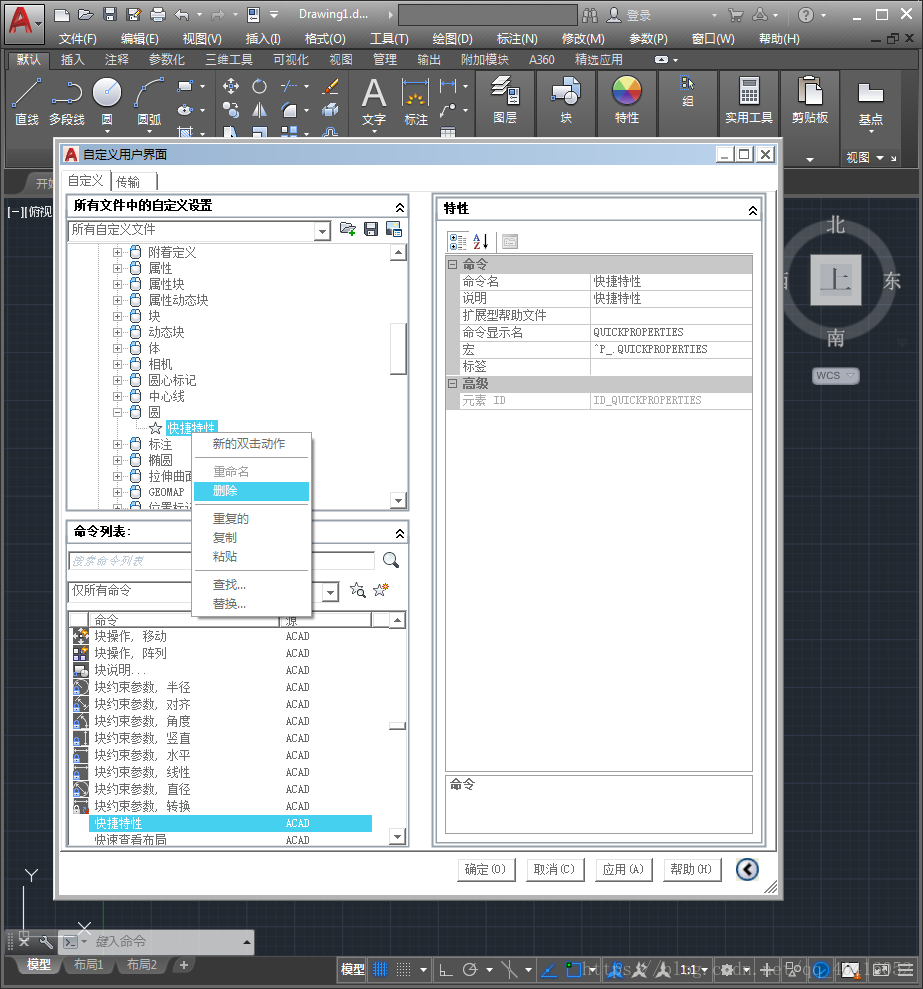Click the 帮助(H) button
The width and height of the screenshot is (923, 989).
pos(691,870)
